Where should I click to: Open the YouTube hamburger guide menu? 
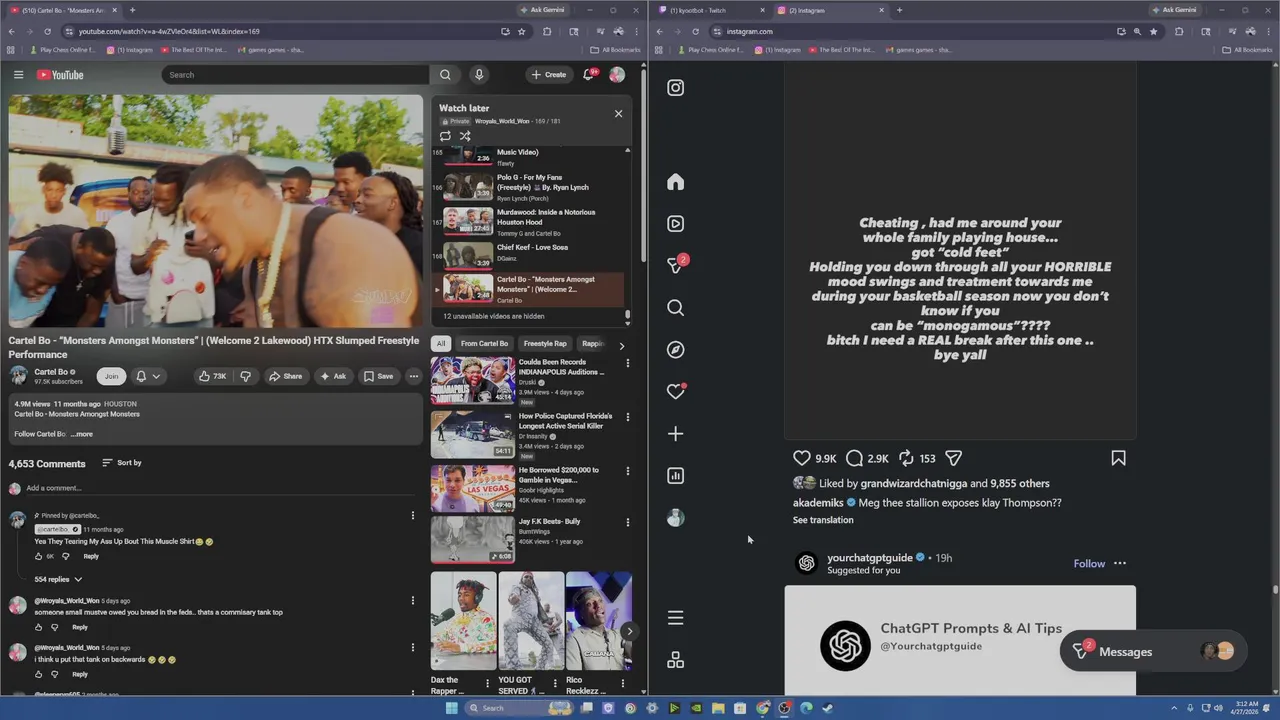18,75
